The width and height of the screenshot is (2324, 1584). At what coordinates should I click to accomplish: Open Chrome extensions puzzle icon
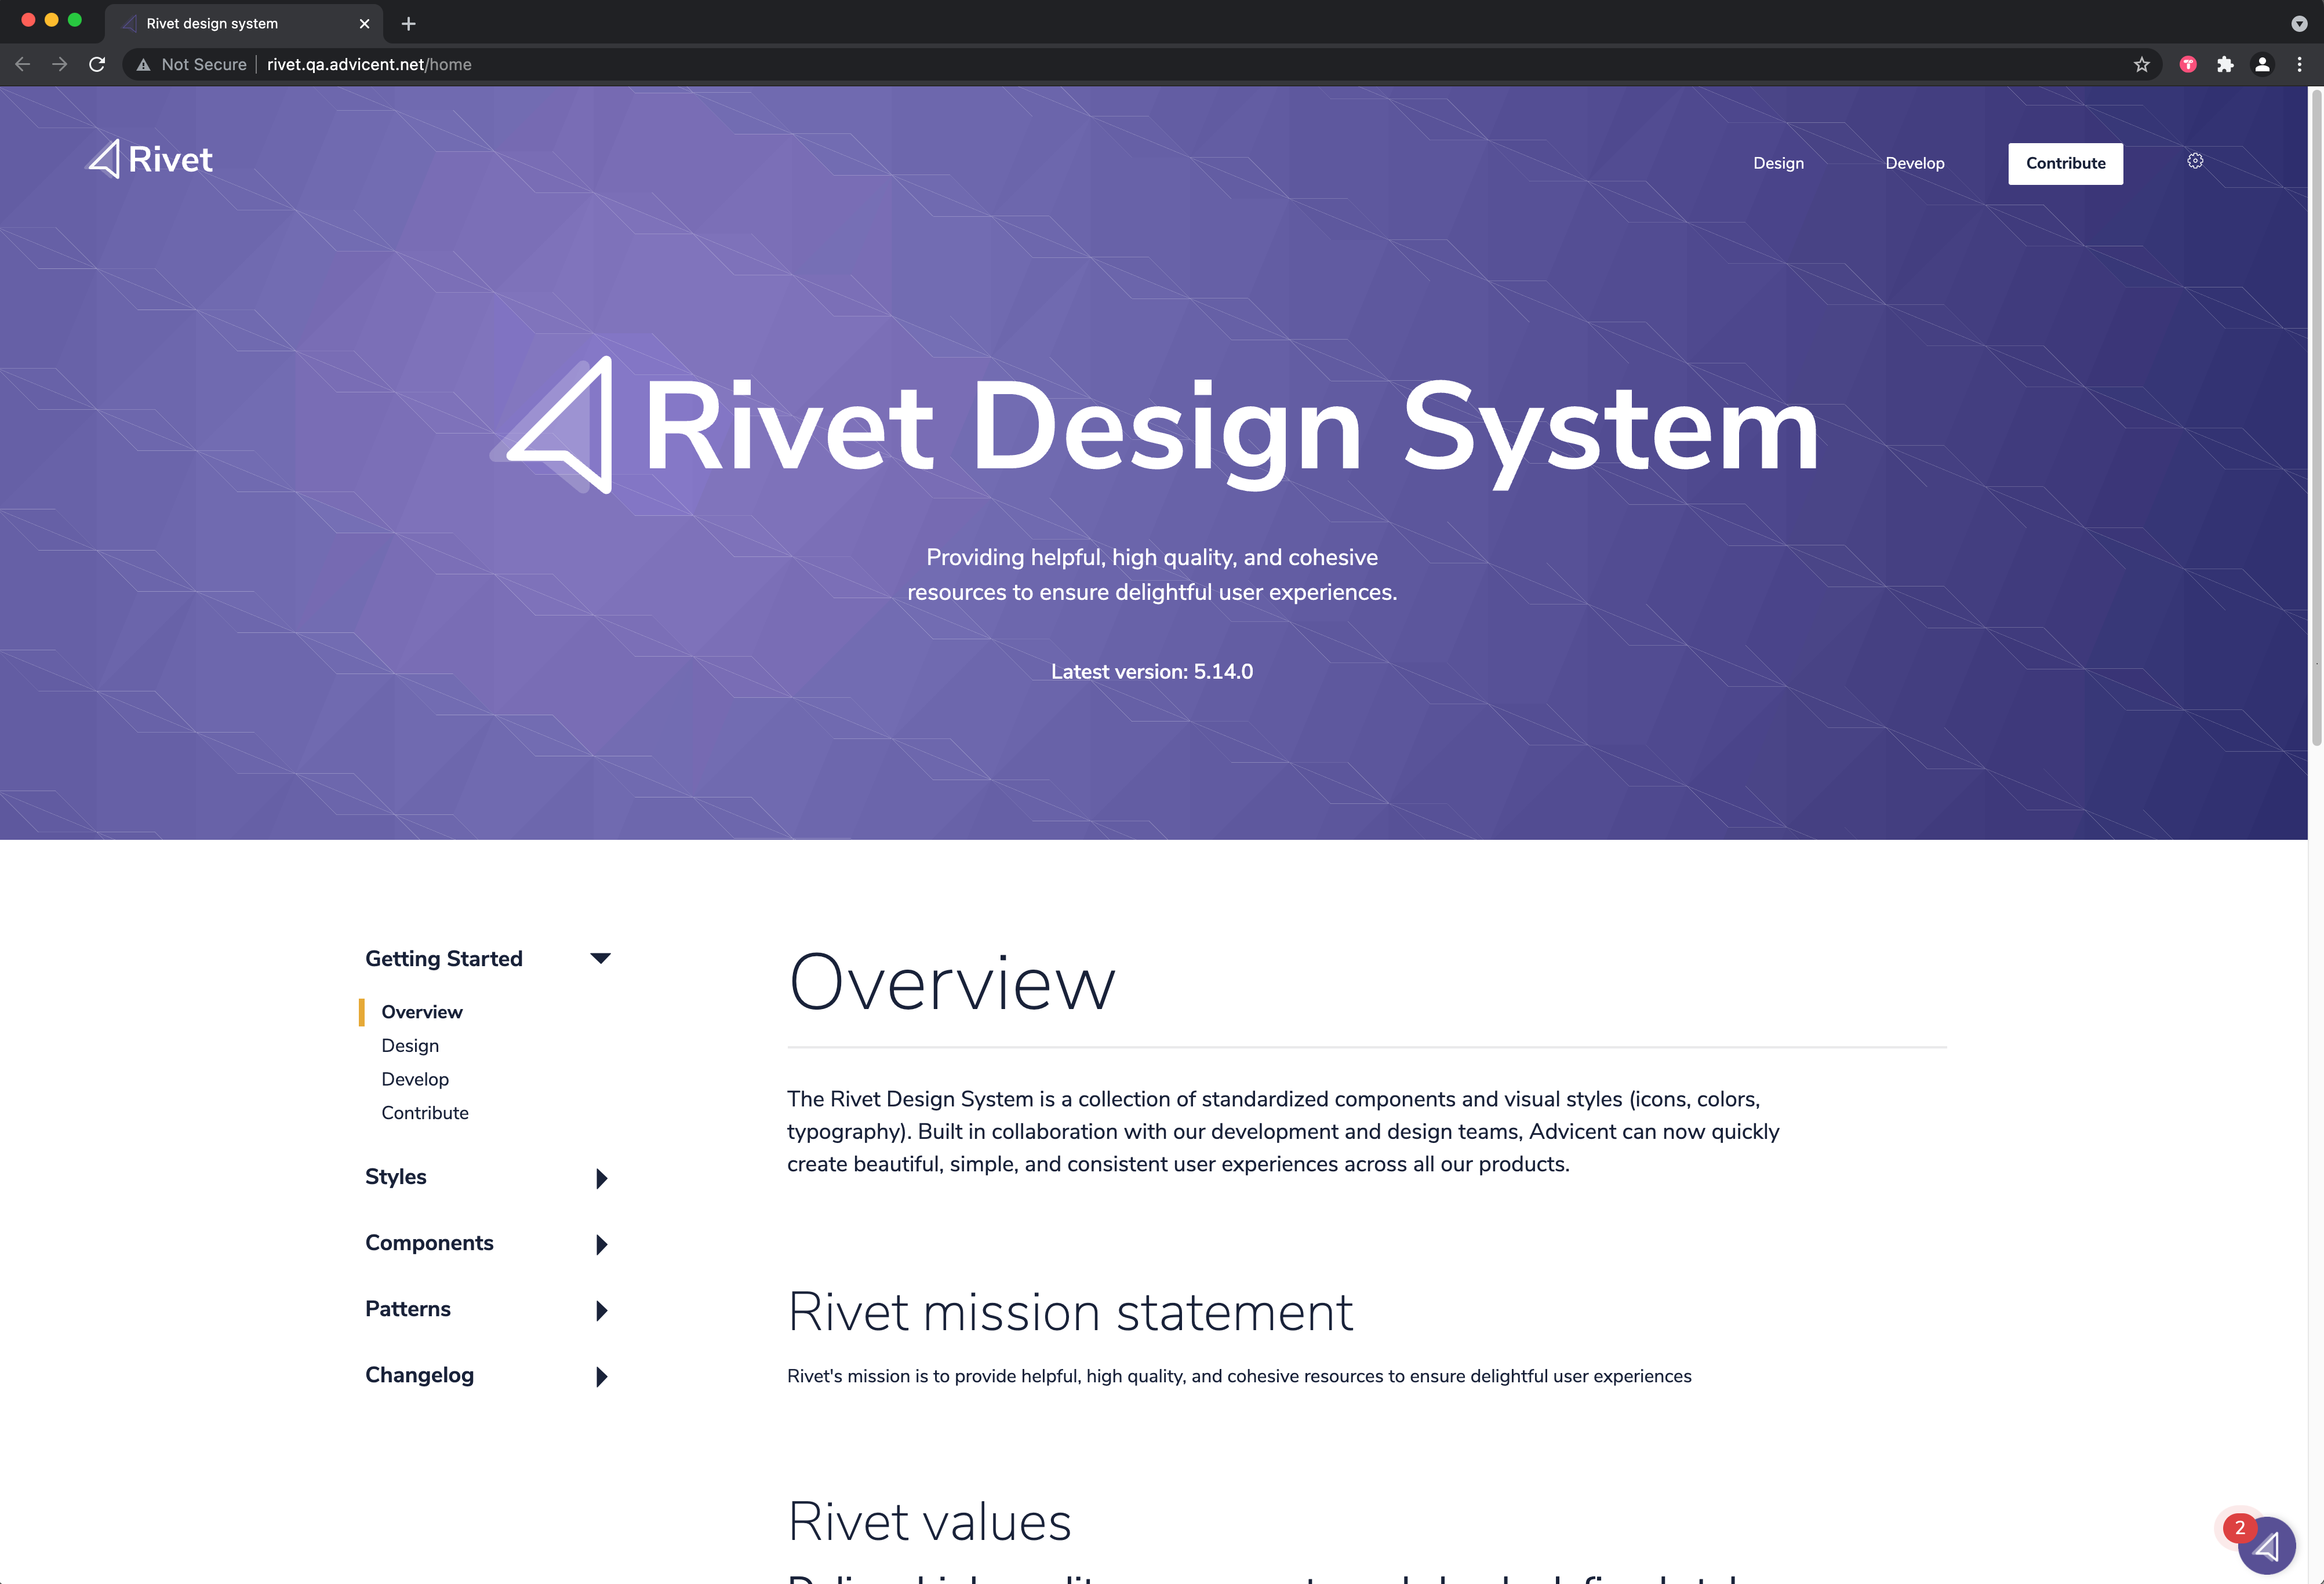[x=2225, y=64]
